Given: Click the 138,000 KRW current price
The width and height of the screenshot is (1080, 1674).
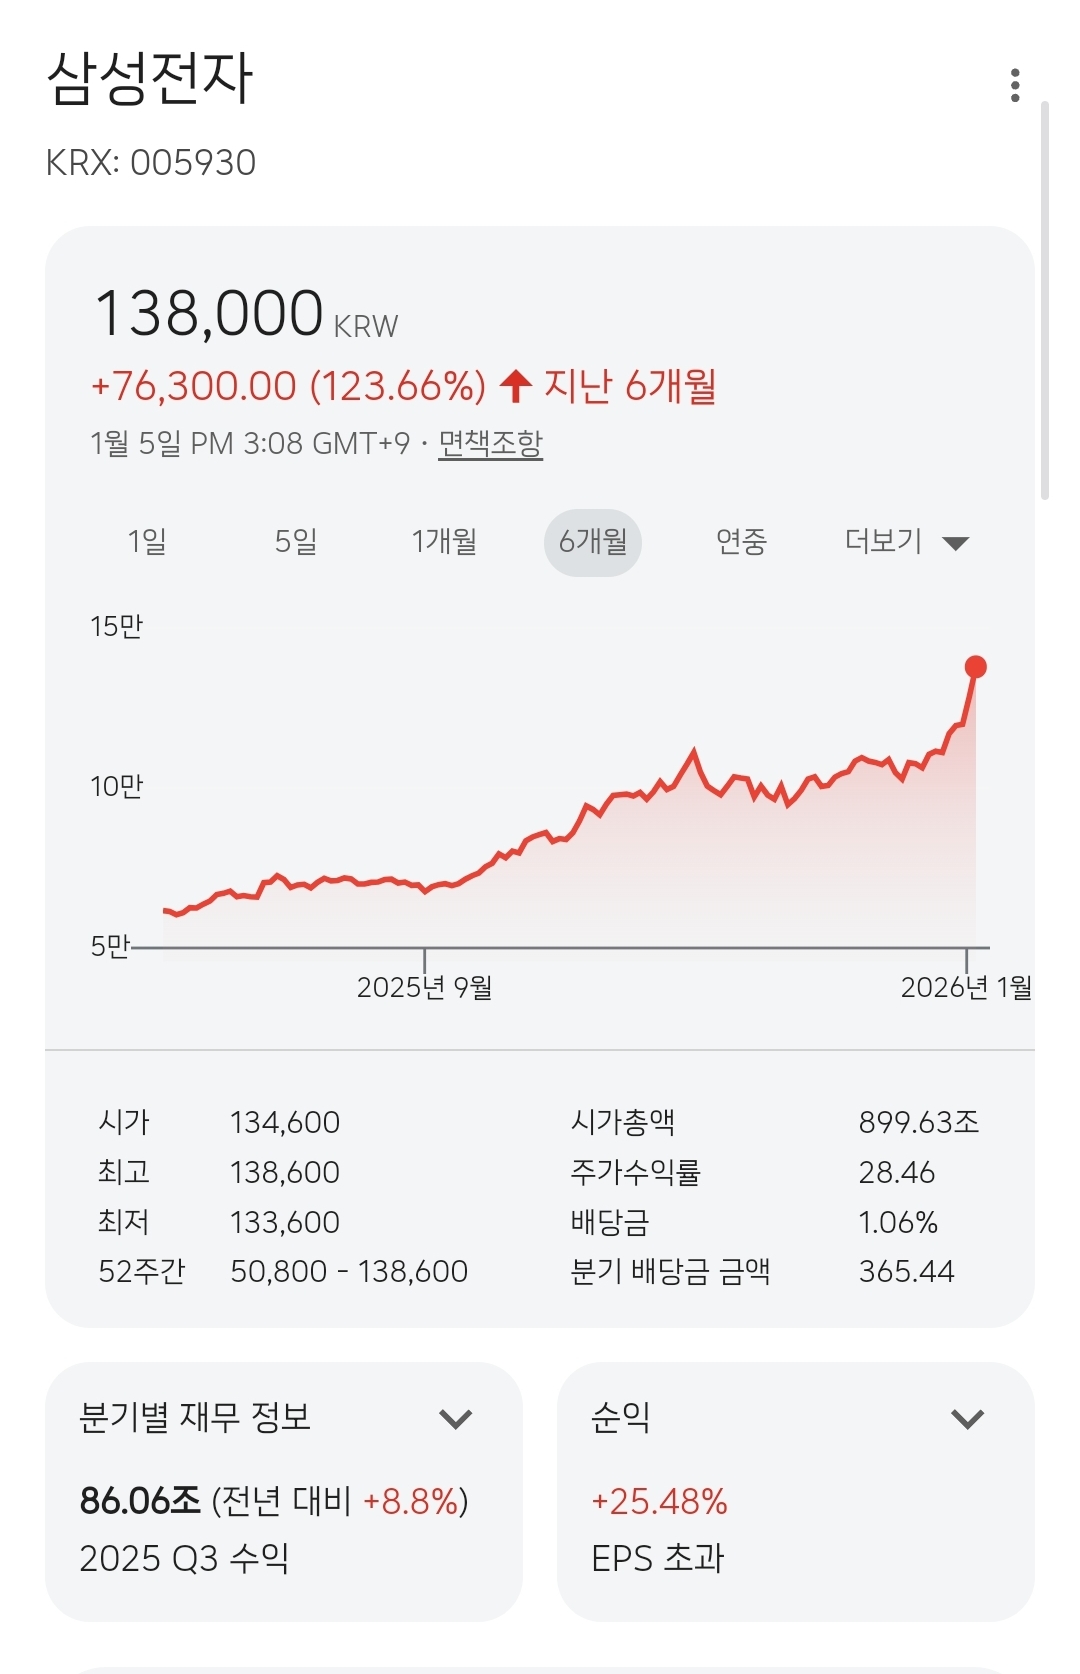Looking at the screenshot, I should coord(209,314).
